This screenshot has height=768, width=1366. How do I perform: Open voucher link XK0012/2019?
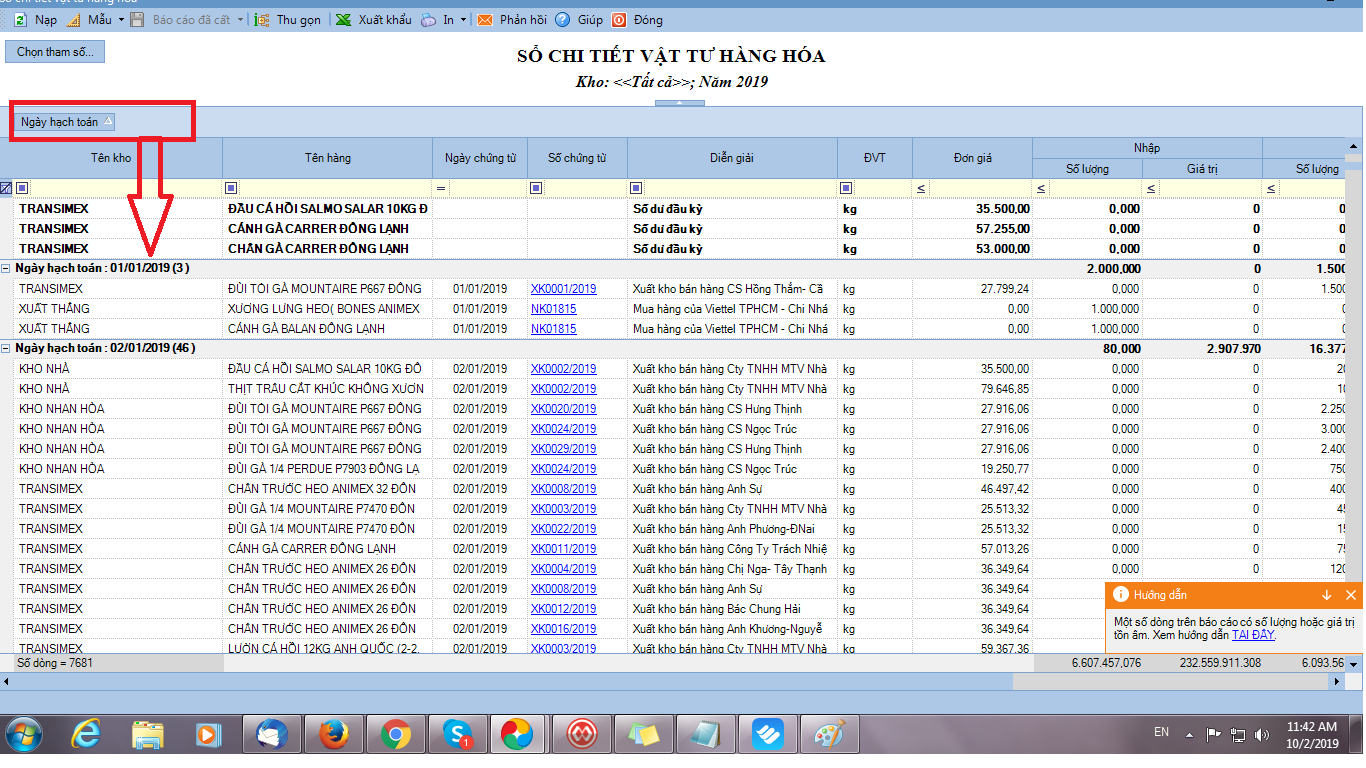pos(563,608)
